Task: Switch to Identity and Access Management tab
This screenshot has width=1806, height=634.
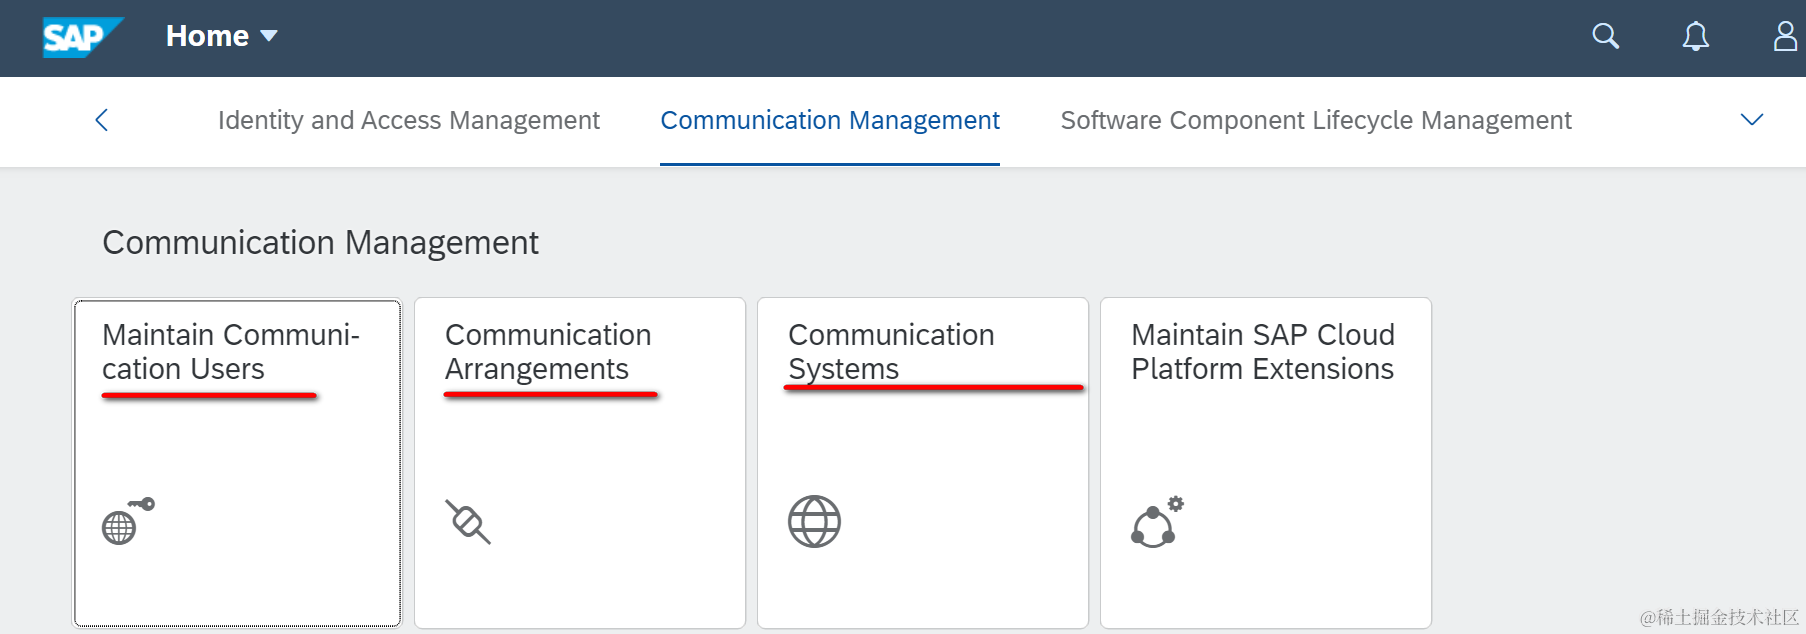Action: (x=408, y=120)
